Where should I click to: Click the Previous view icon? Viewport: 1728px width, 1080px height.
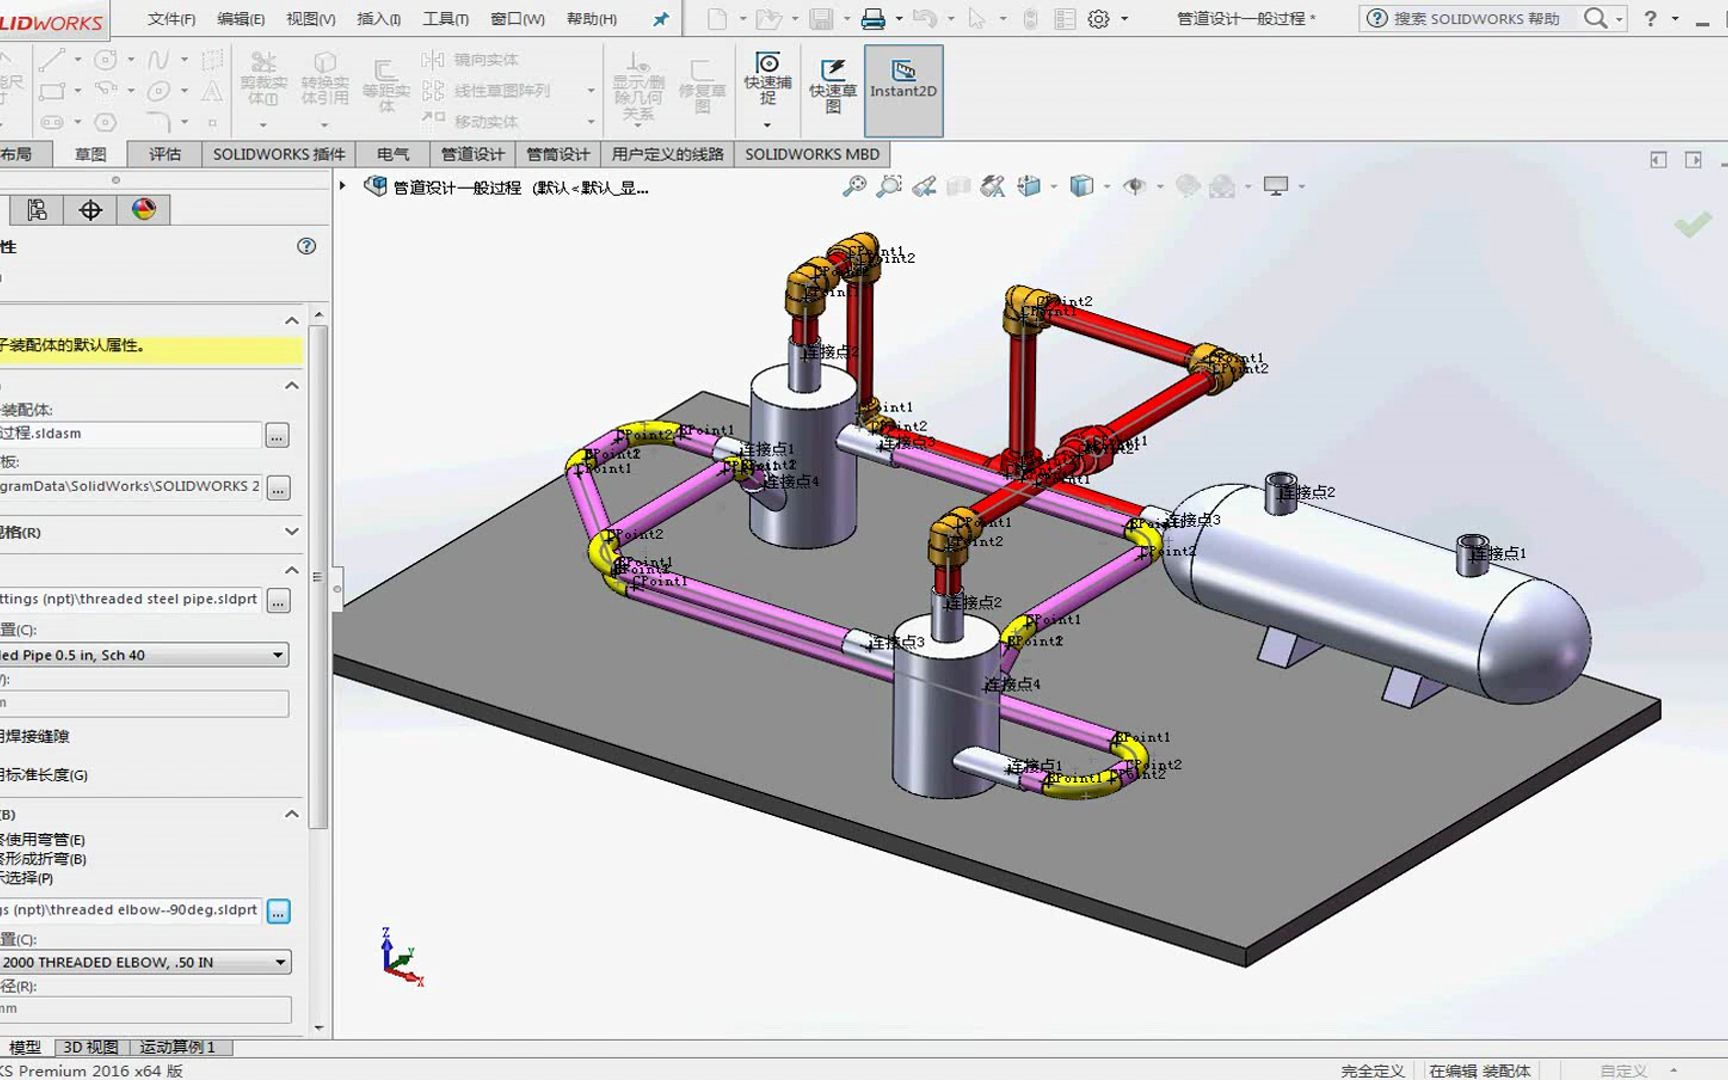(924, 186)
